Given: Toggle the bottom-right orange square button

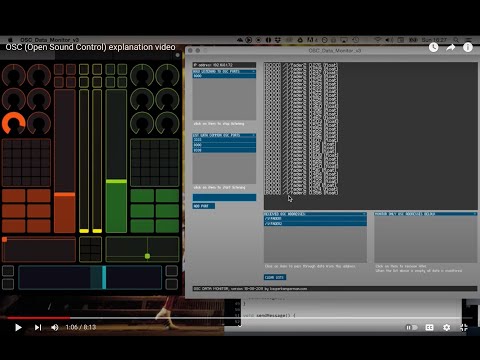Looking at the screenshot, I should tap(71, 82).
